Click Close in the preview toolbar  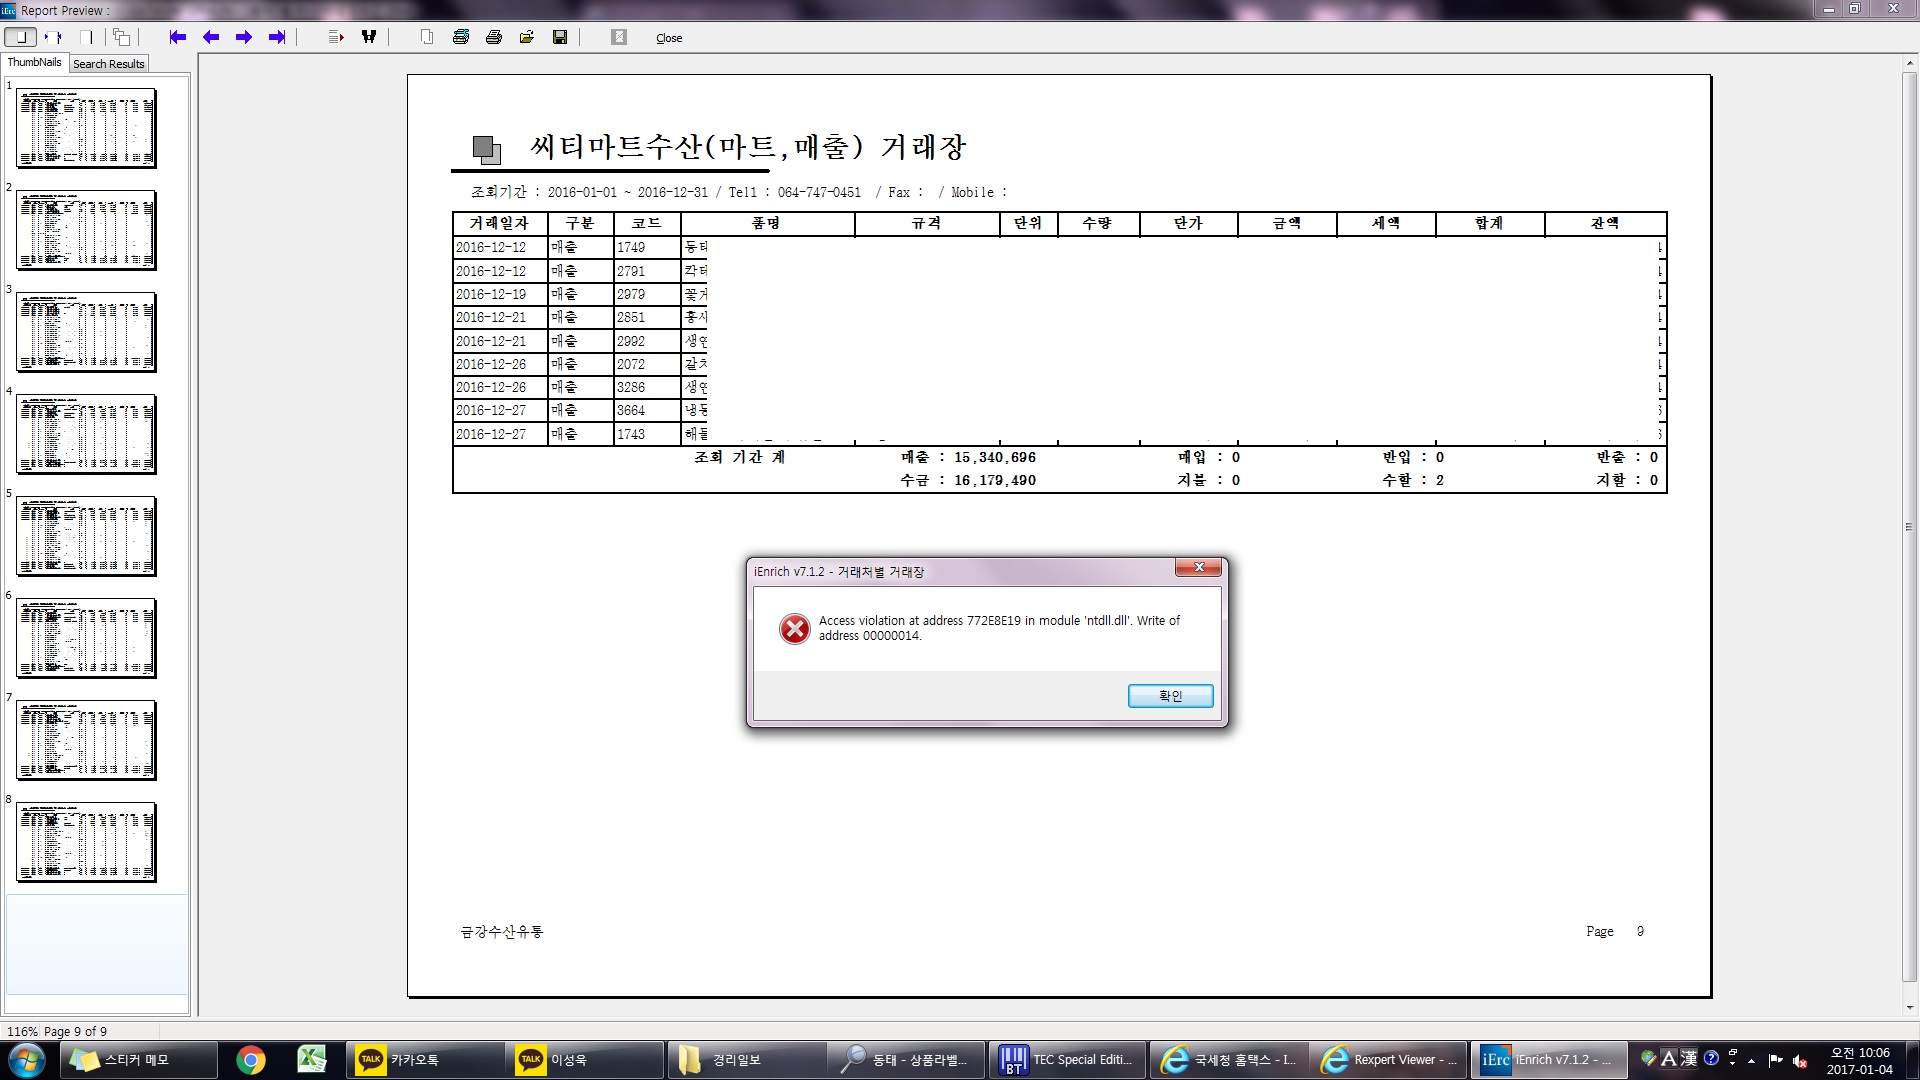[669, 38]
